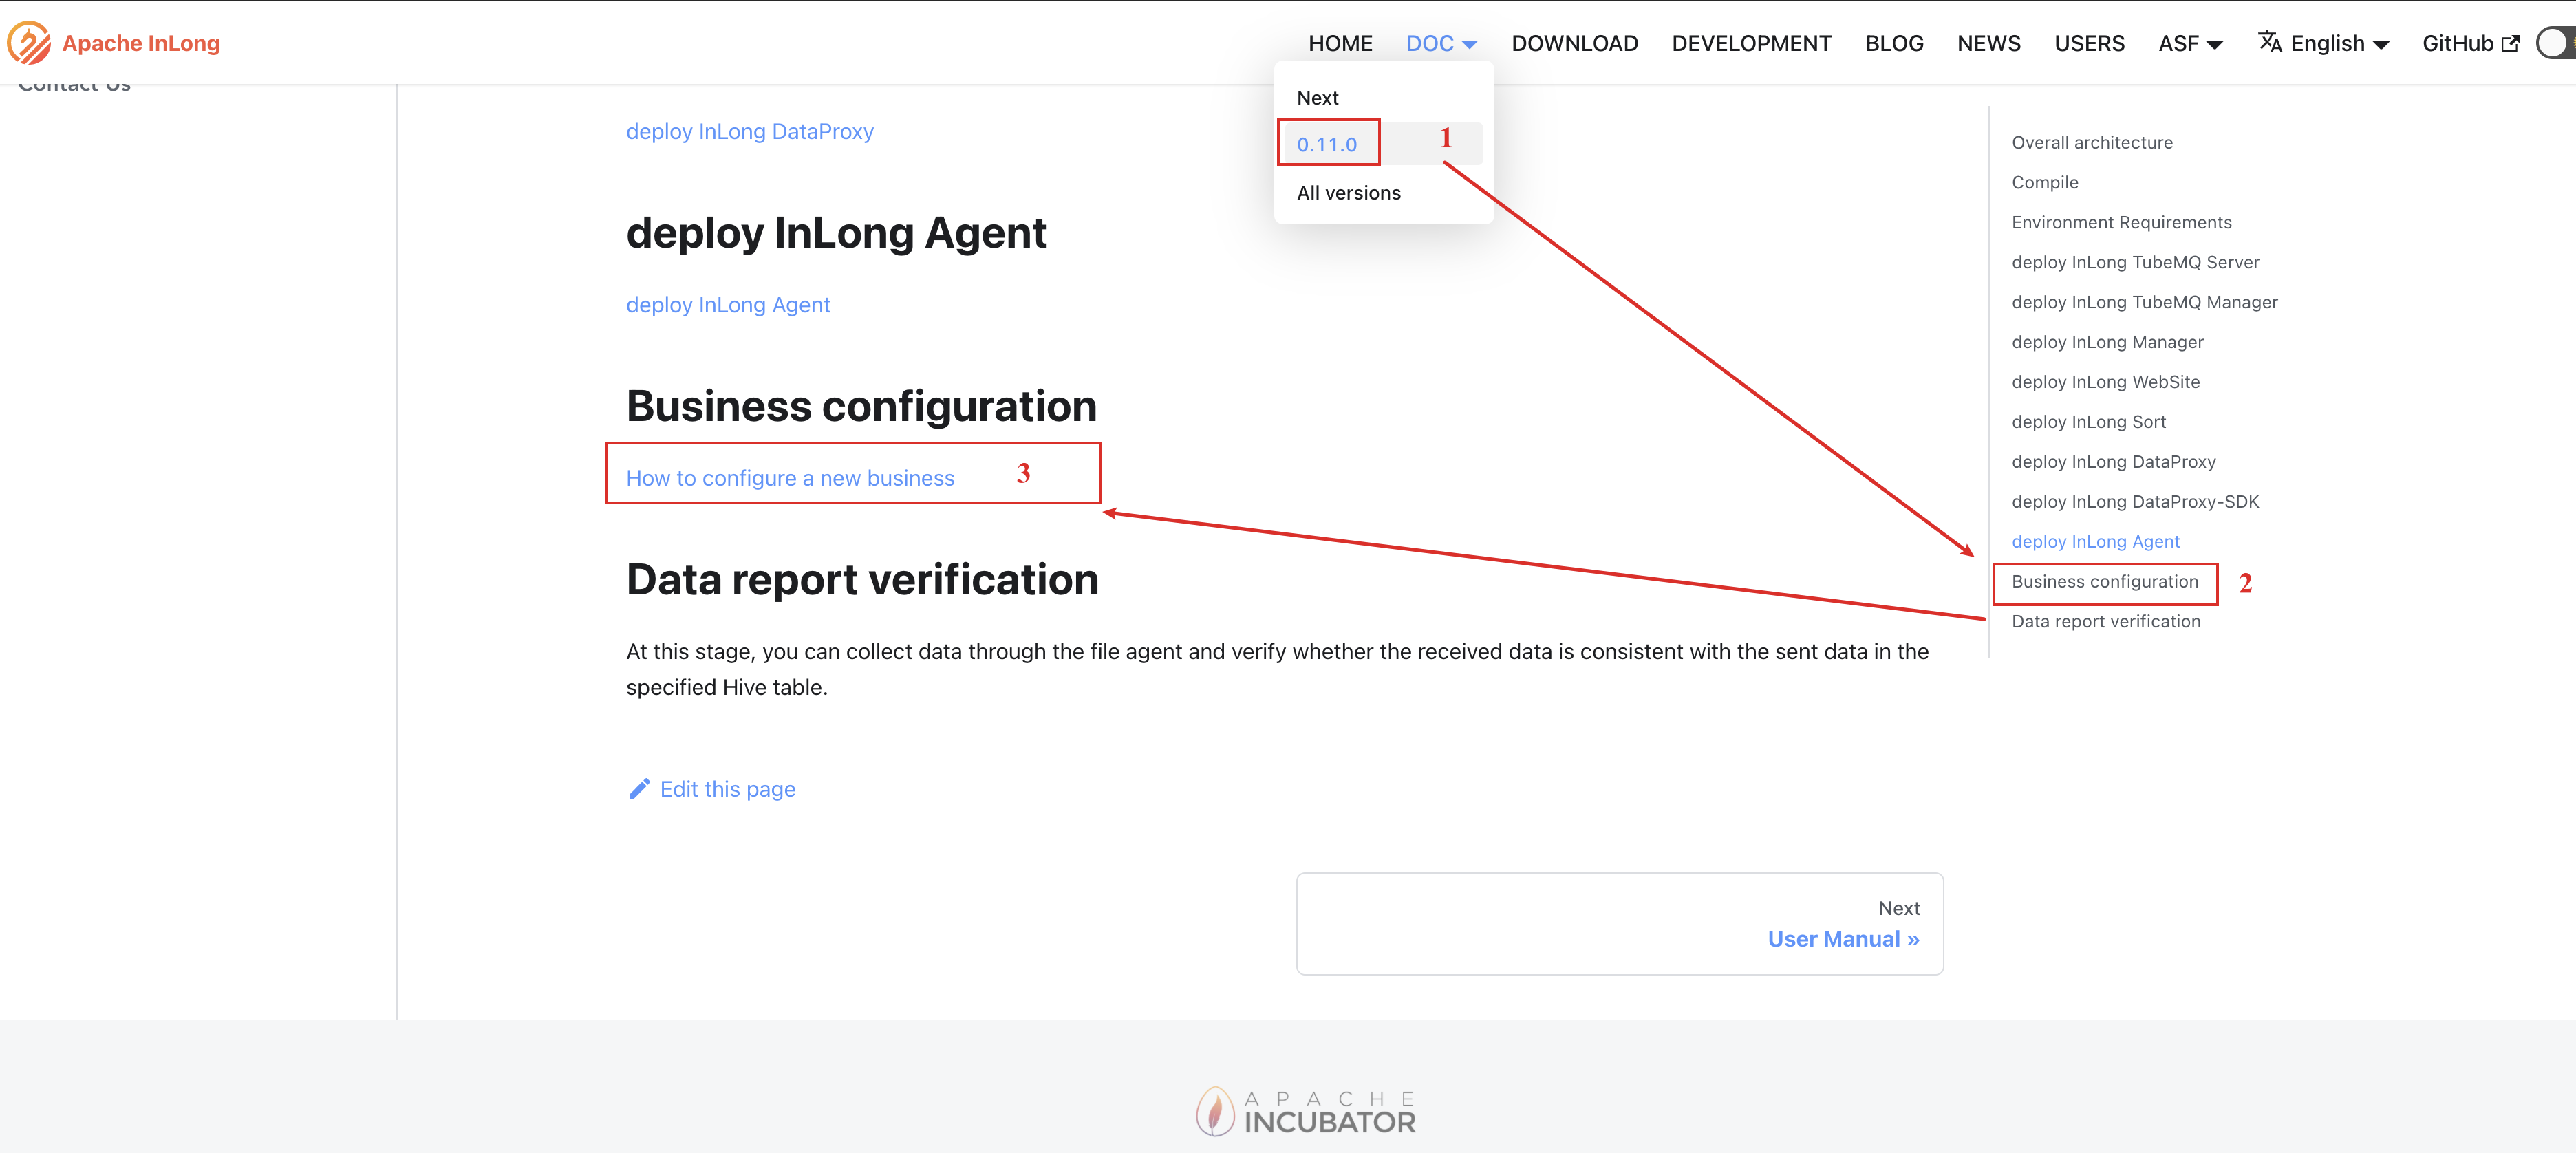This screenshot has height=1153, width=2576.
Task: Choose All versions in DOC menu
Action: 1348,193
